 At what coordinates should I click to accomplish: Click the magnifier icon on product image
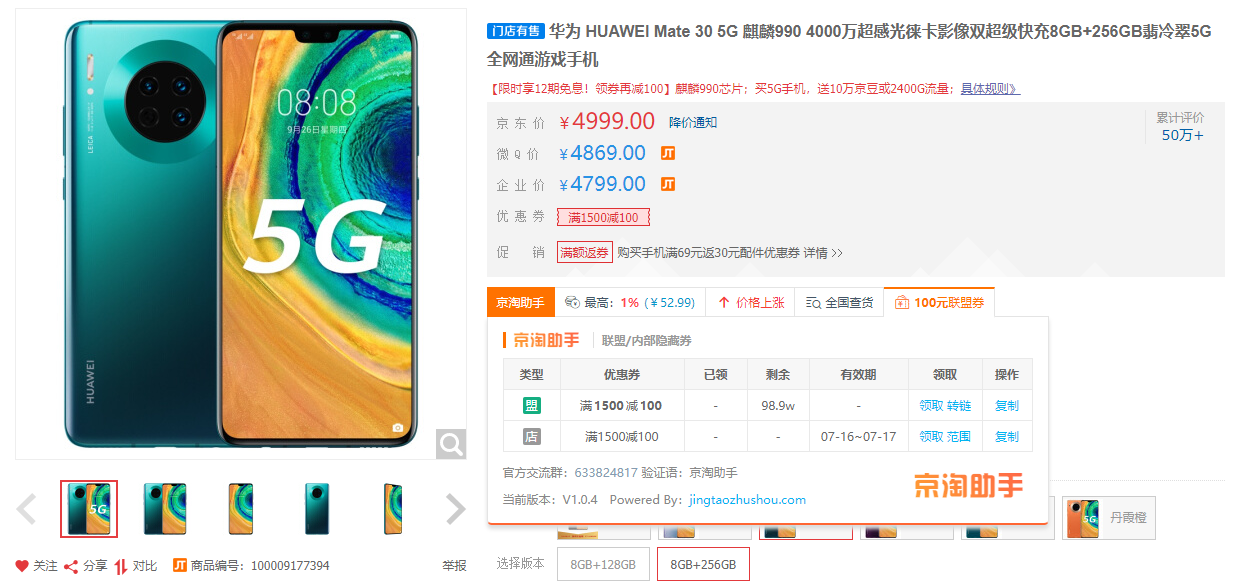(x=451, y=443)
